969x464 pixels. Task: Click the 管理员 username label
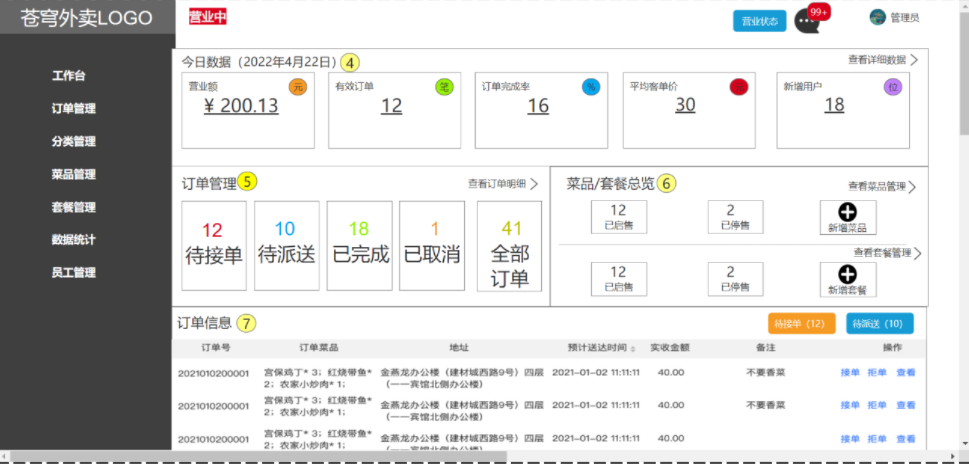coord(905,18)
